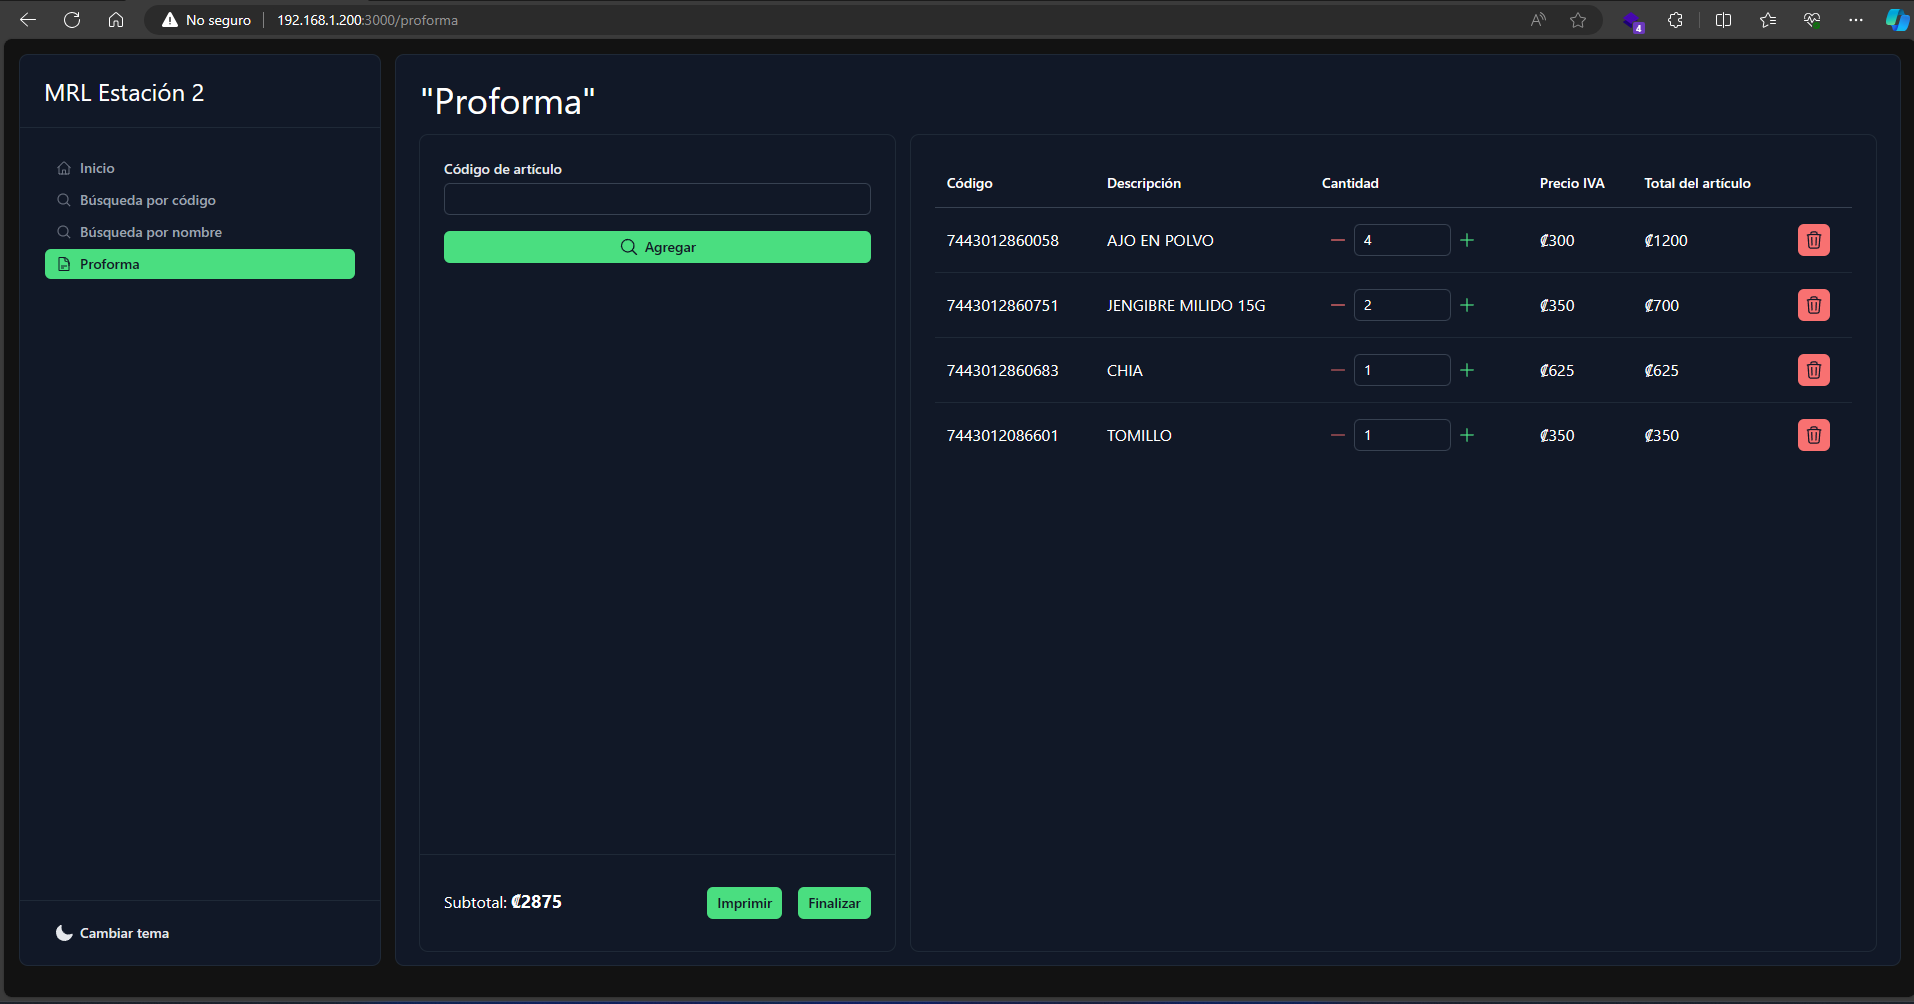1914x1004 pixels.
Task: Click the ₡1200 total cell
Action: (x=1666, y=240)
